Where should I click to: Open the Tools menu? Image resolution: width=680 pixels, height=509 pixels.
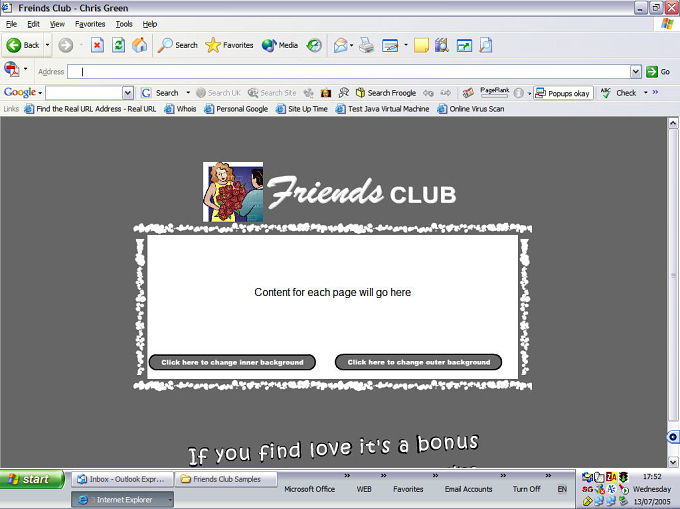click(124, 24)
